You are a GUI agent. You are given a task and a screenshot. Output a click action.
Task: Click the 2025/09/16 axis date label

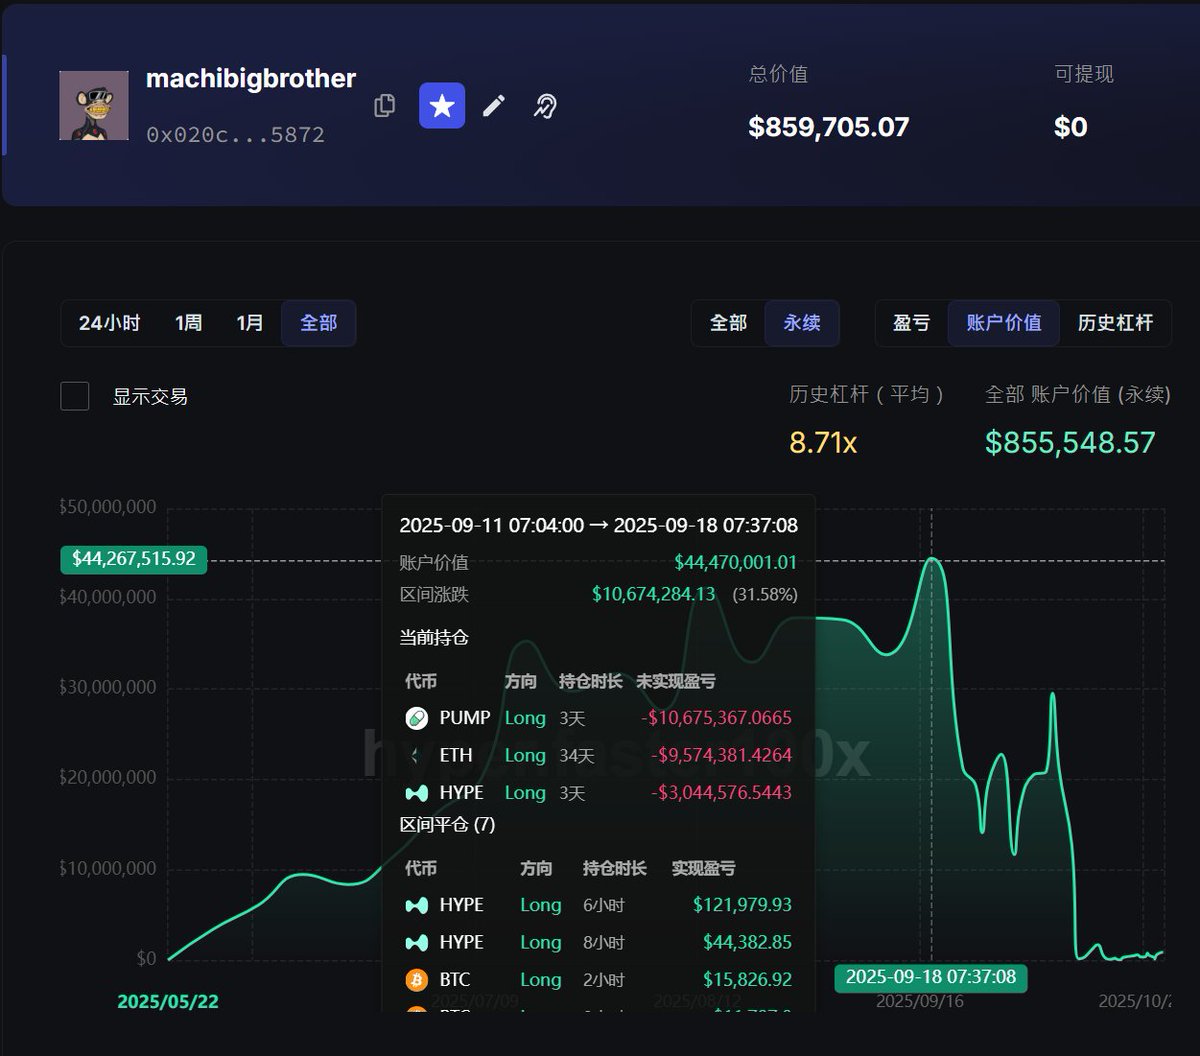(x=920, y=1001)
